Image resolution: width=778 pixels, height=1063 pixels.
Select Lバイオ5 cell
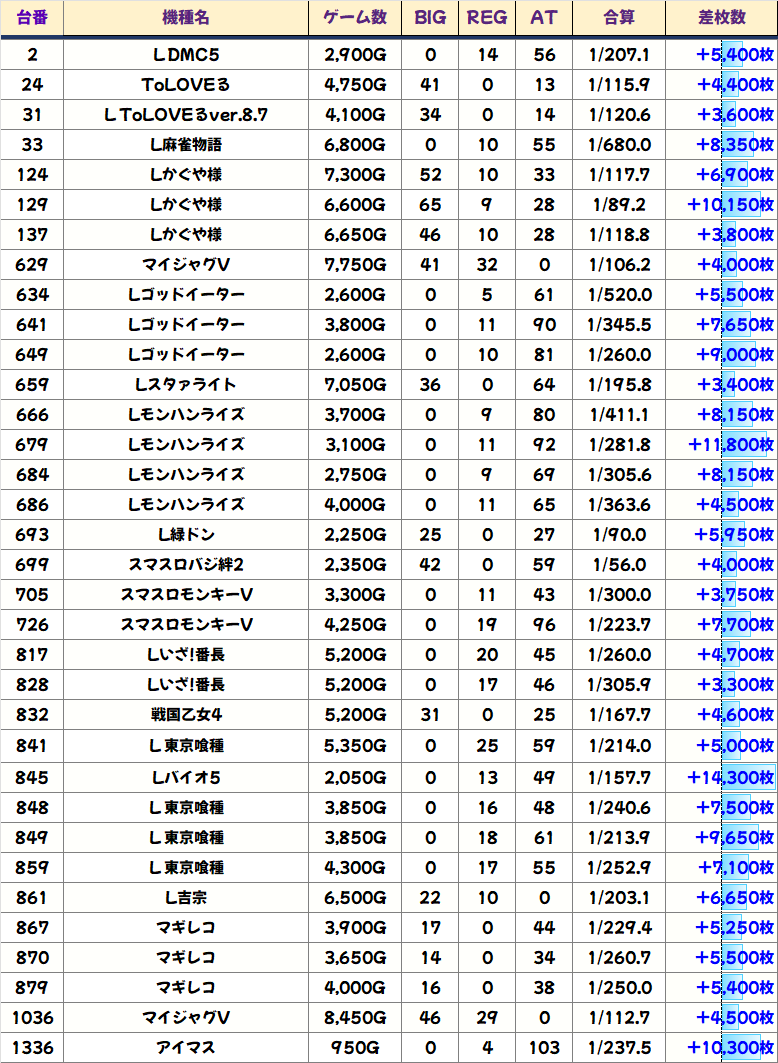click(x=186, y=778)
